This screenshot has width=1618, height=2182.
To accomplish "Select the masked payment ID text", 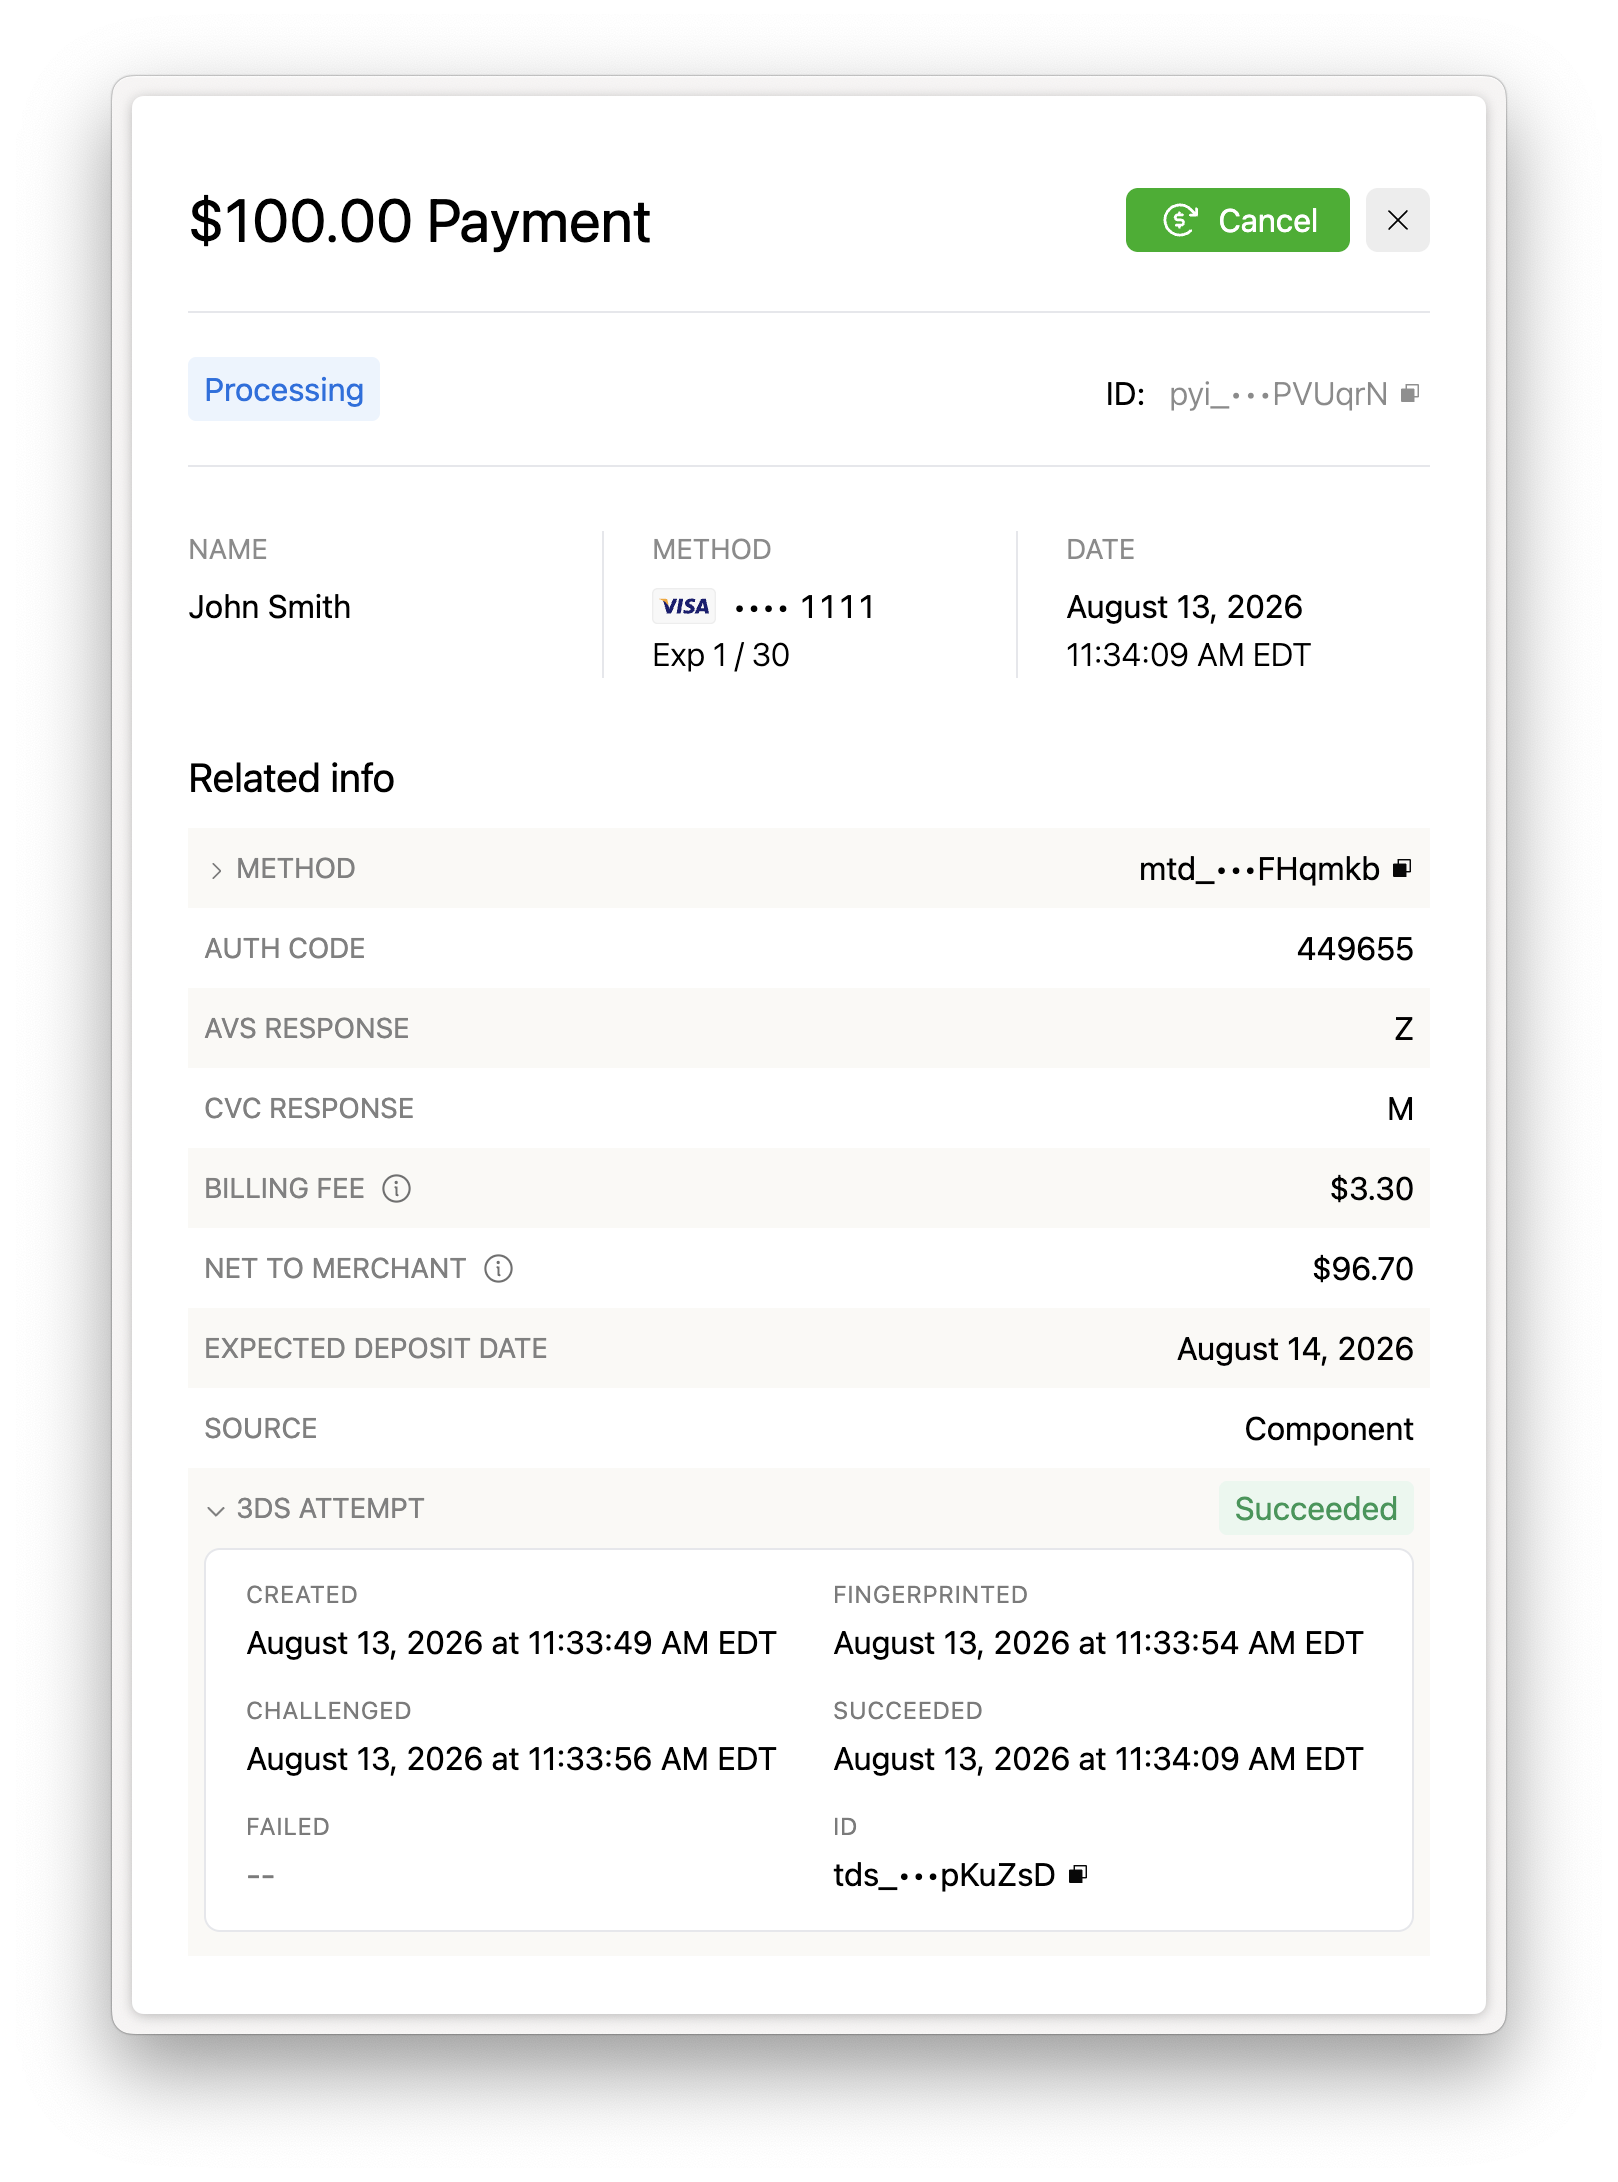I will click(1279, 394).
